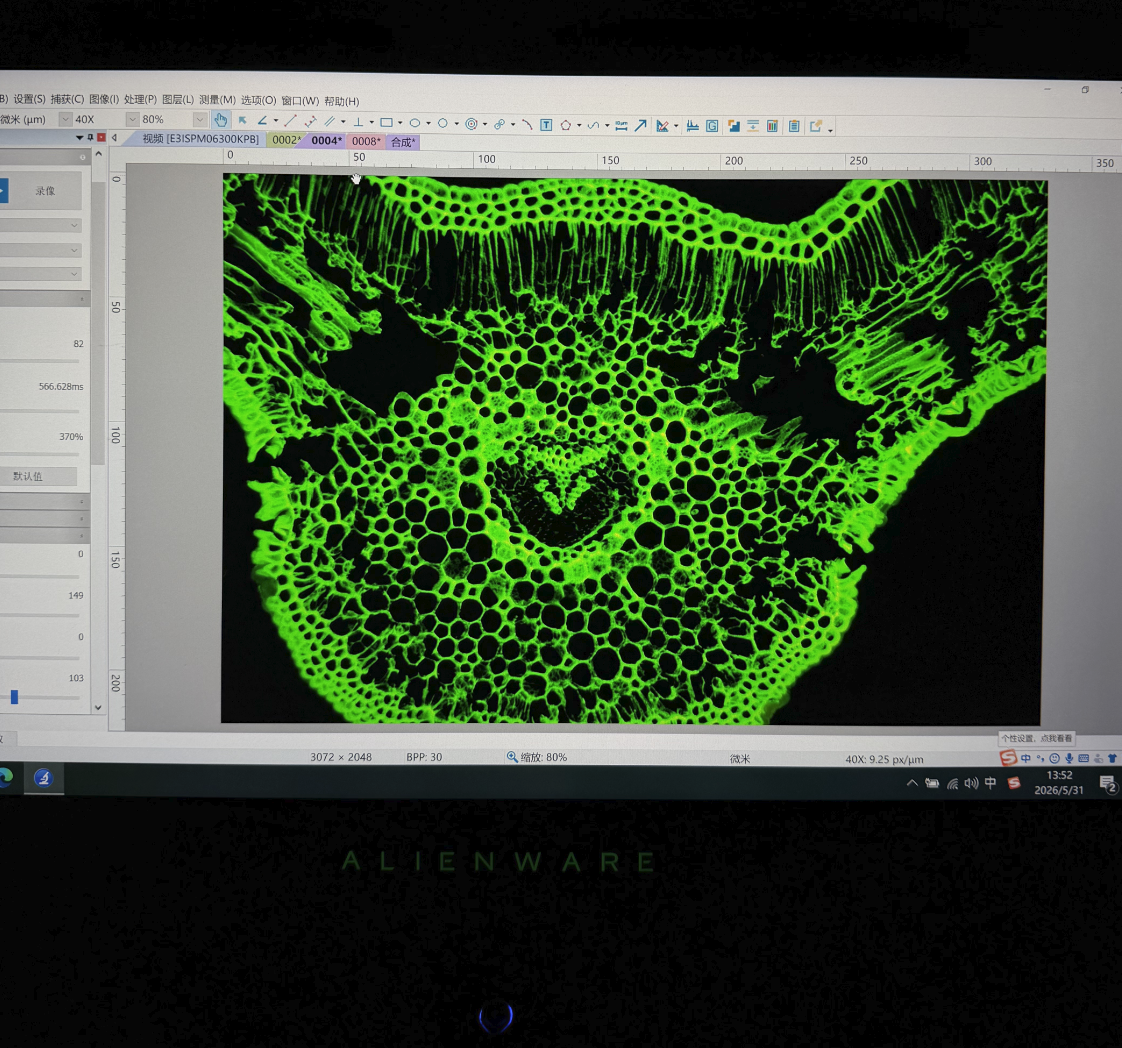Choose the concentric circles annulus tool
This screenshot has height=1048, width=1122.
pos(471,124)
